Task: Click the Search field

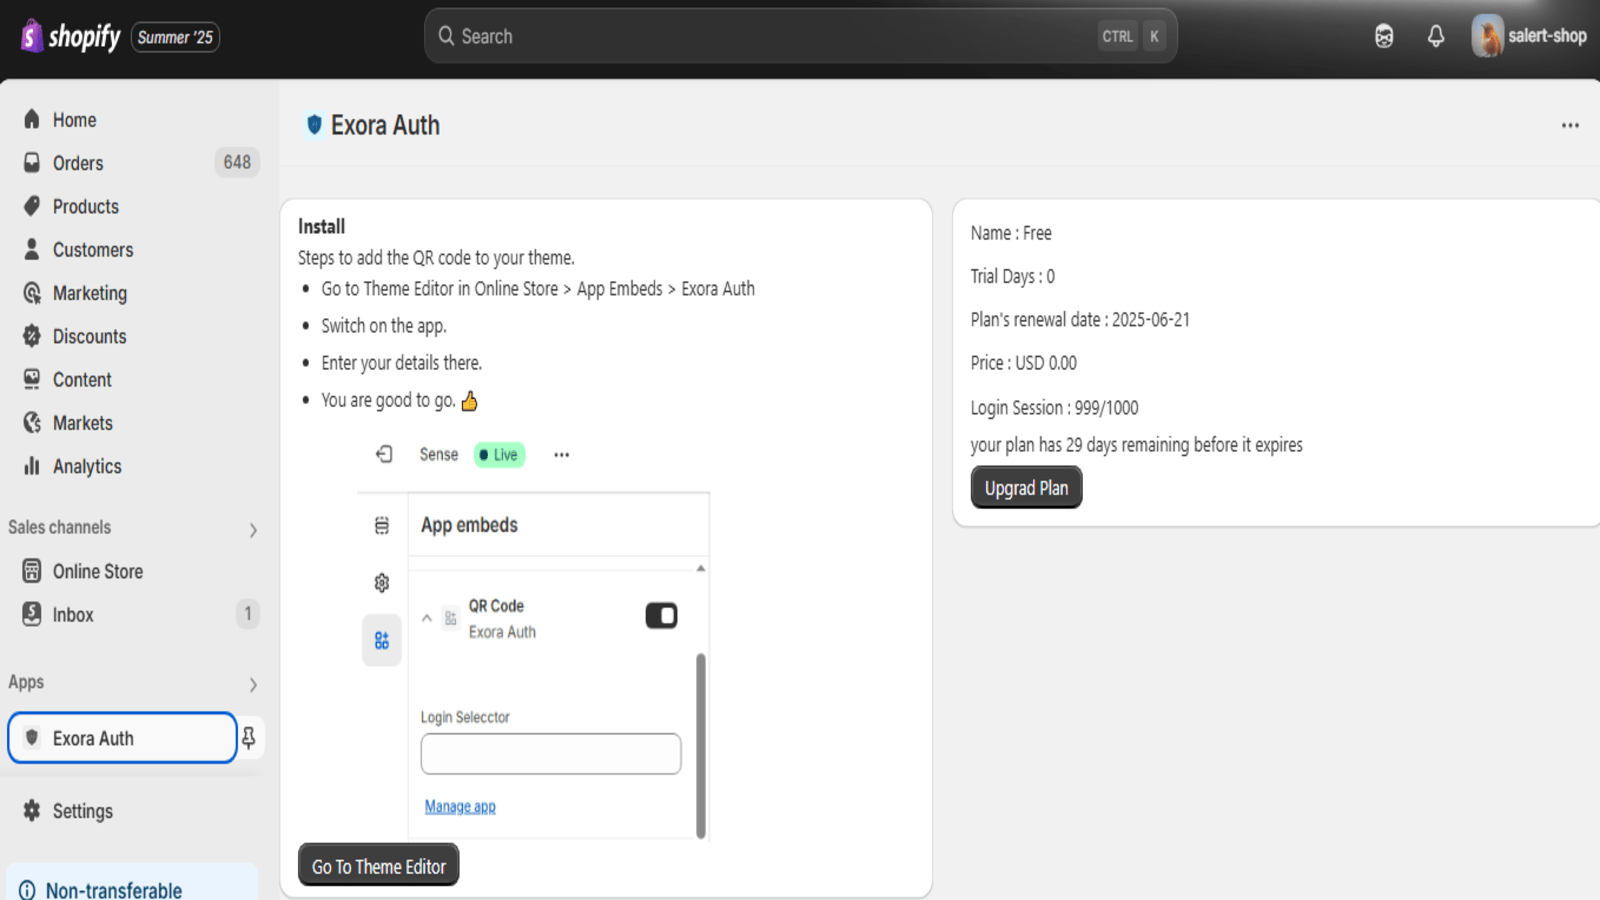Action: pos(800,36)
